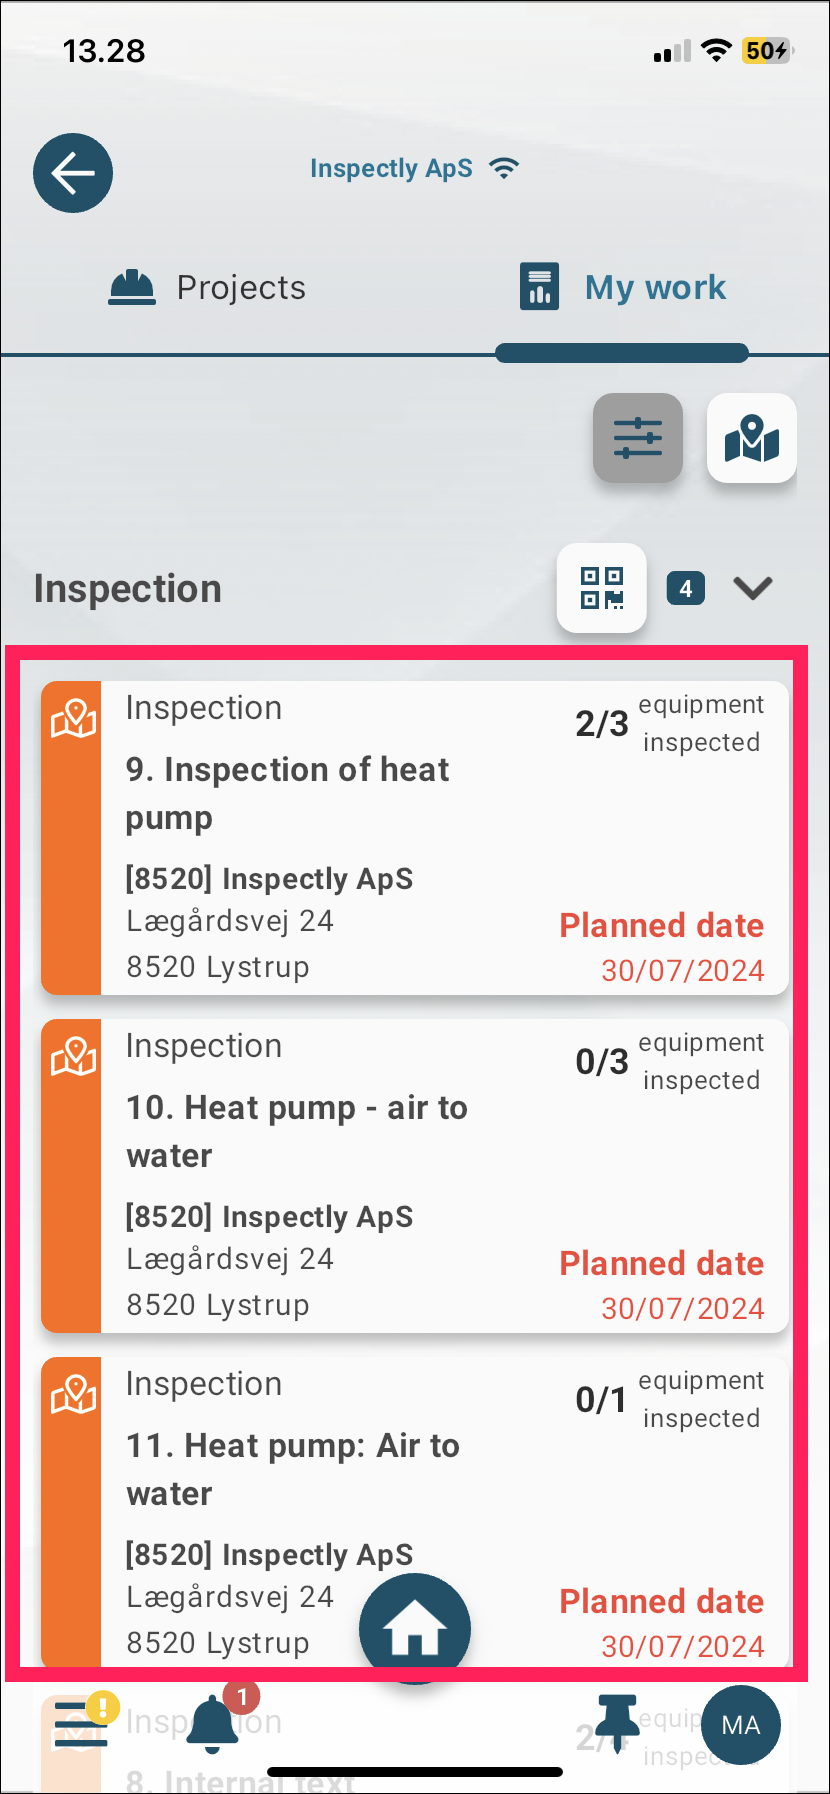830x1794 pixels.
Task: Tap the map marker icon on inspection 9
Action: coord(73,719)
